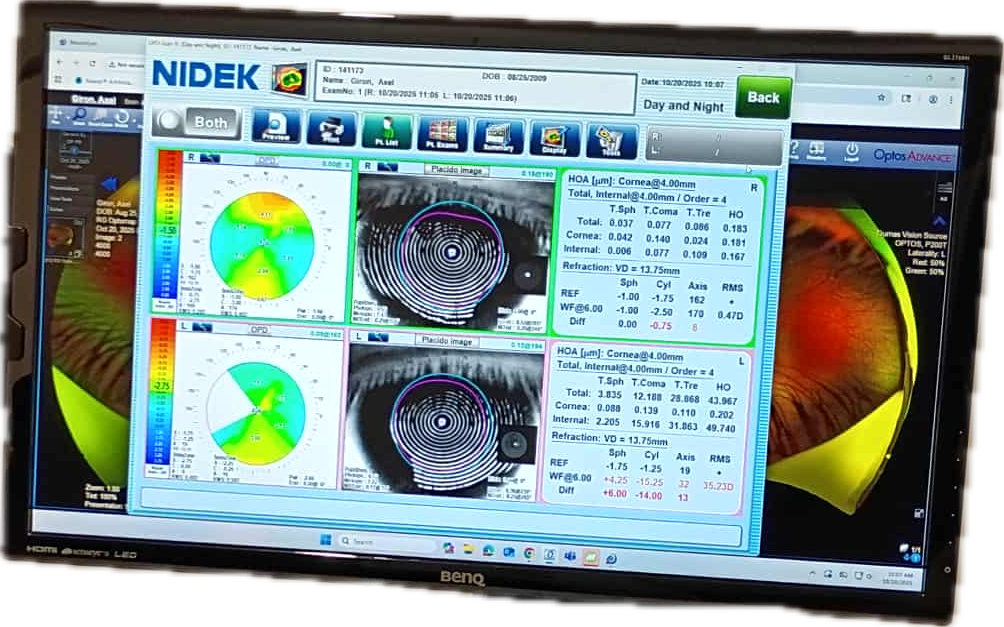Viewport: 1004px width, 627px height.
Task: Click the OPD label on right eye map
Action: [266, 161]
